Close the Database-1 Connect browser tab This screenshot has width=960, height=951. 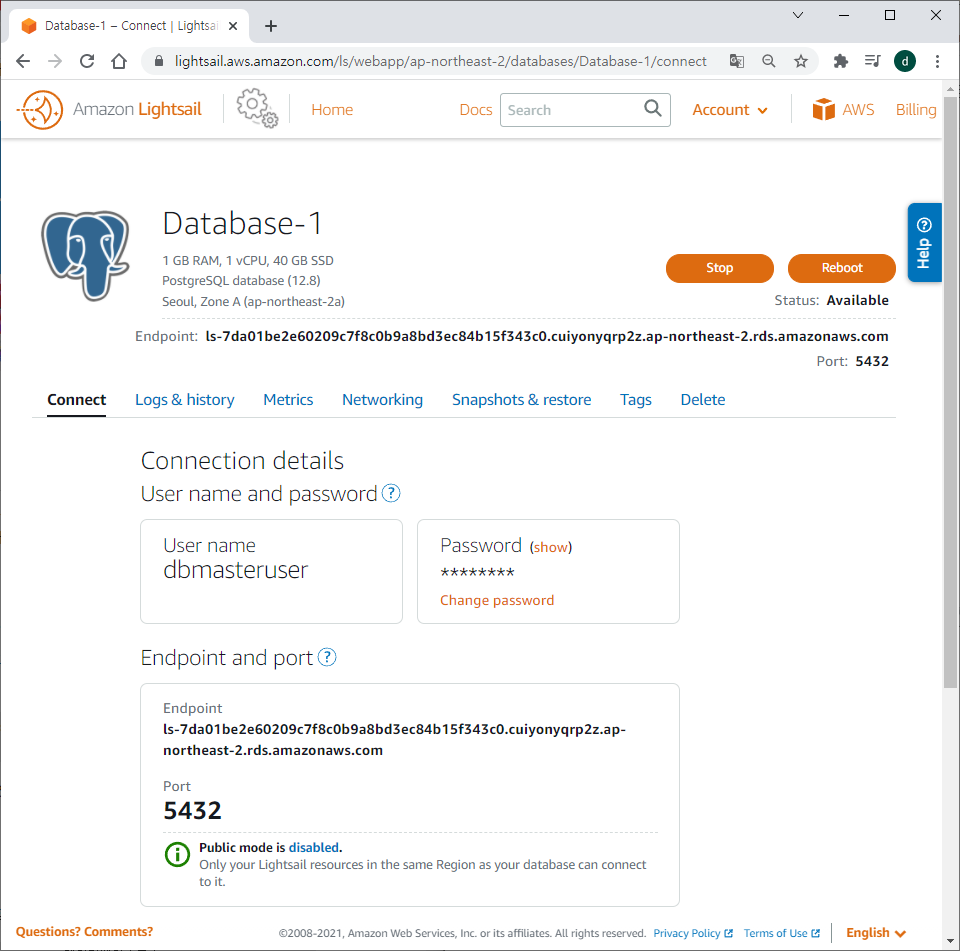pyautogui.click(x=233, y=26)
